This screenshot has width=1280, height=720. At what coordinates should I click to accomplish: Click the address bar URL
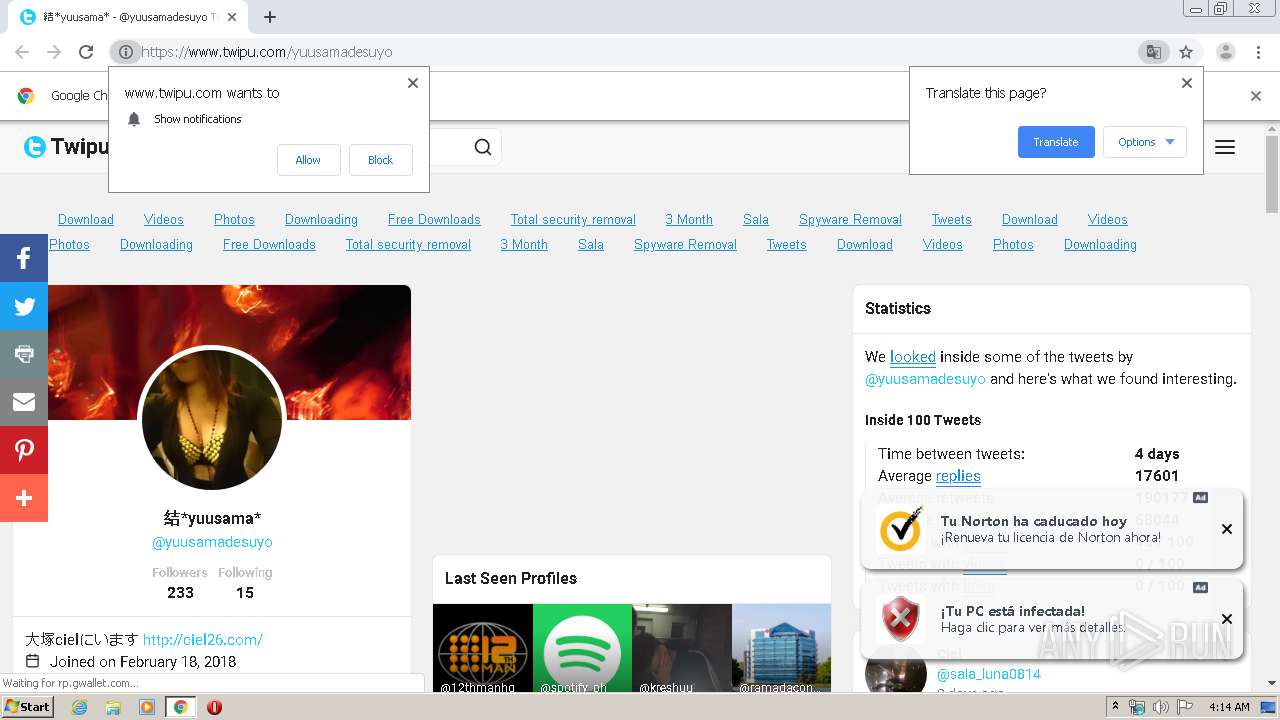(267, 52)
